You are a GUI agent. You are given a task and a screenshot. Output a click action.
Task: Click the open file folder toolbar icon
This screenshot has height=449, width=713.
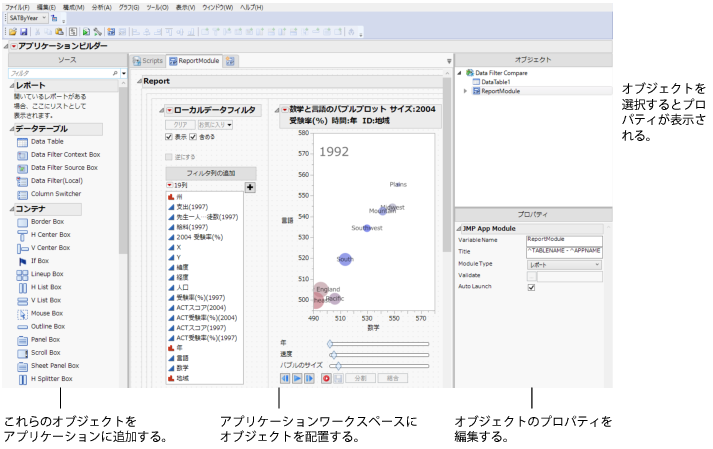point(12,32)
